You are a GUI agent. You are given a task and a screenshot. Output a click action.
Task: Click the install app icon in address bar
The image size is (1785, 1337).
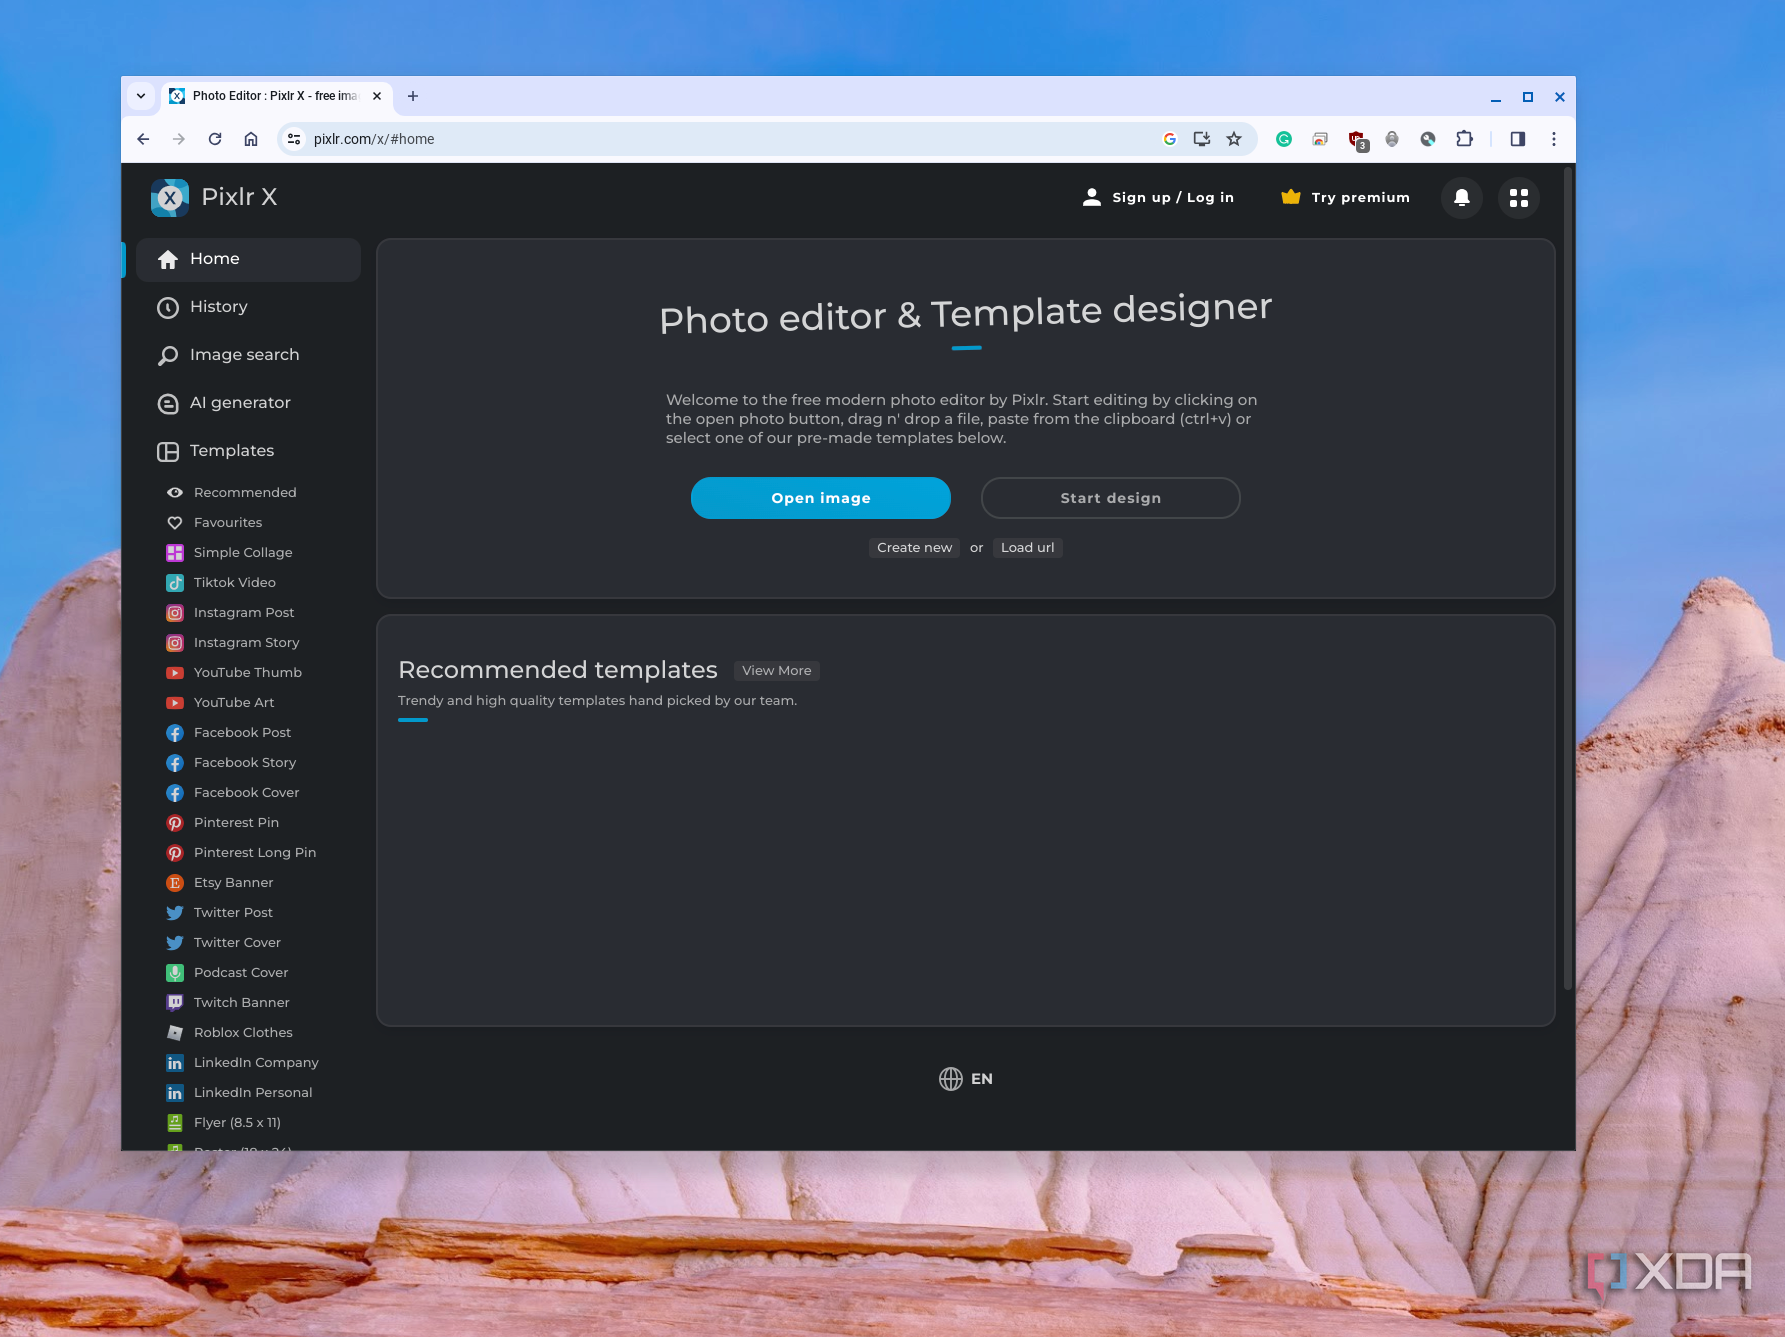coord(1202,139)
